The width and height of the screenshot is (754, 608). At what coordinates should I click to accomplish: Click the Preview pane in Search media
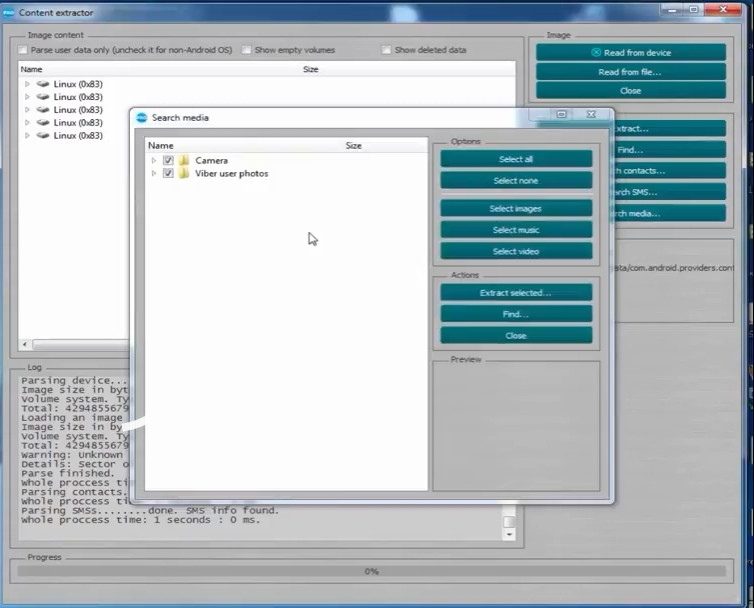[516, 427]
